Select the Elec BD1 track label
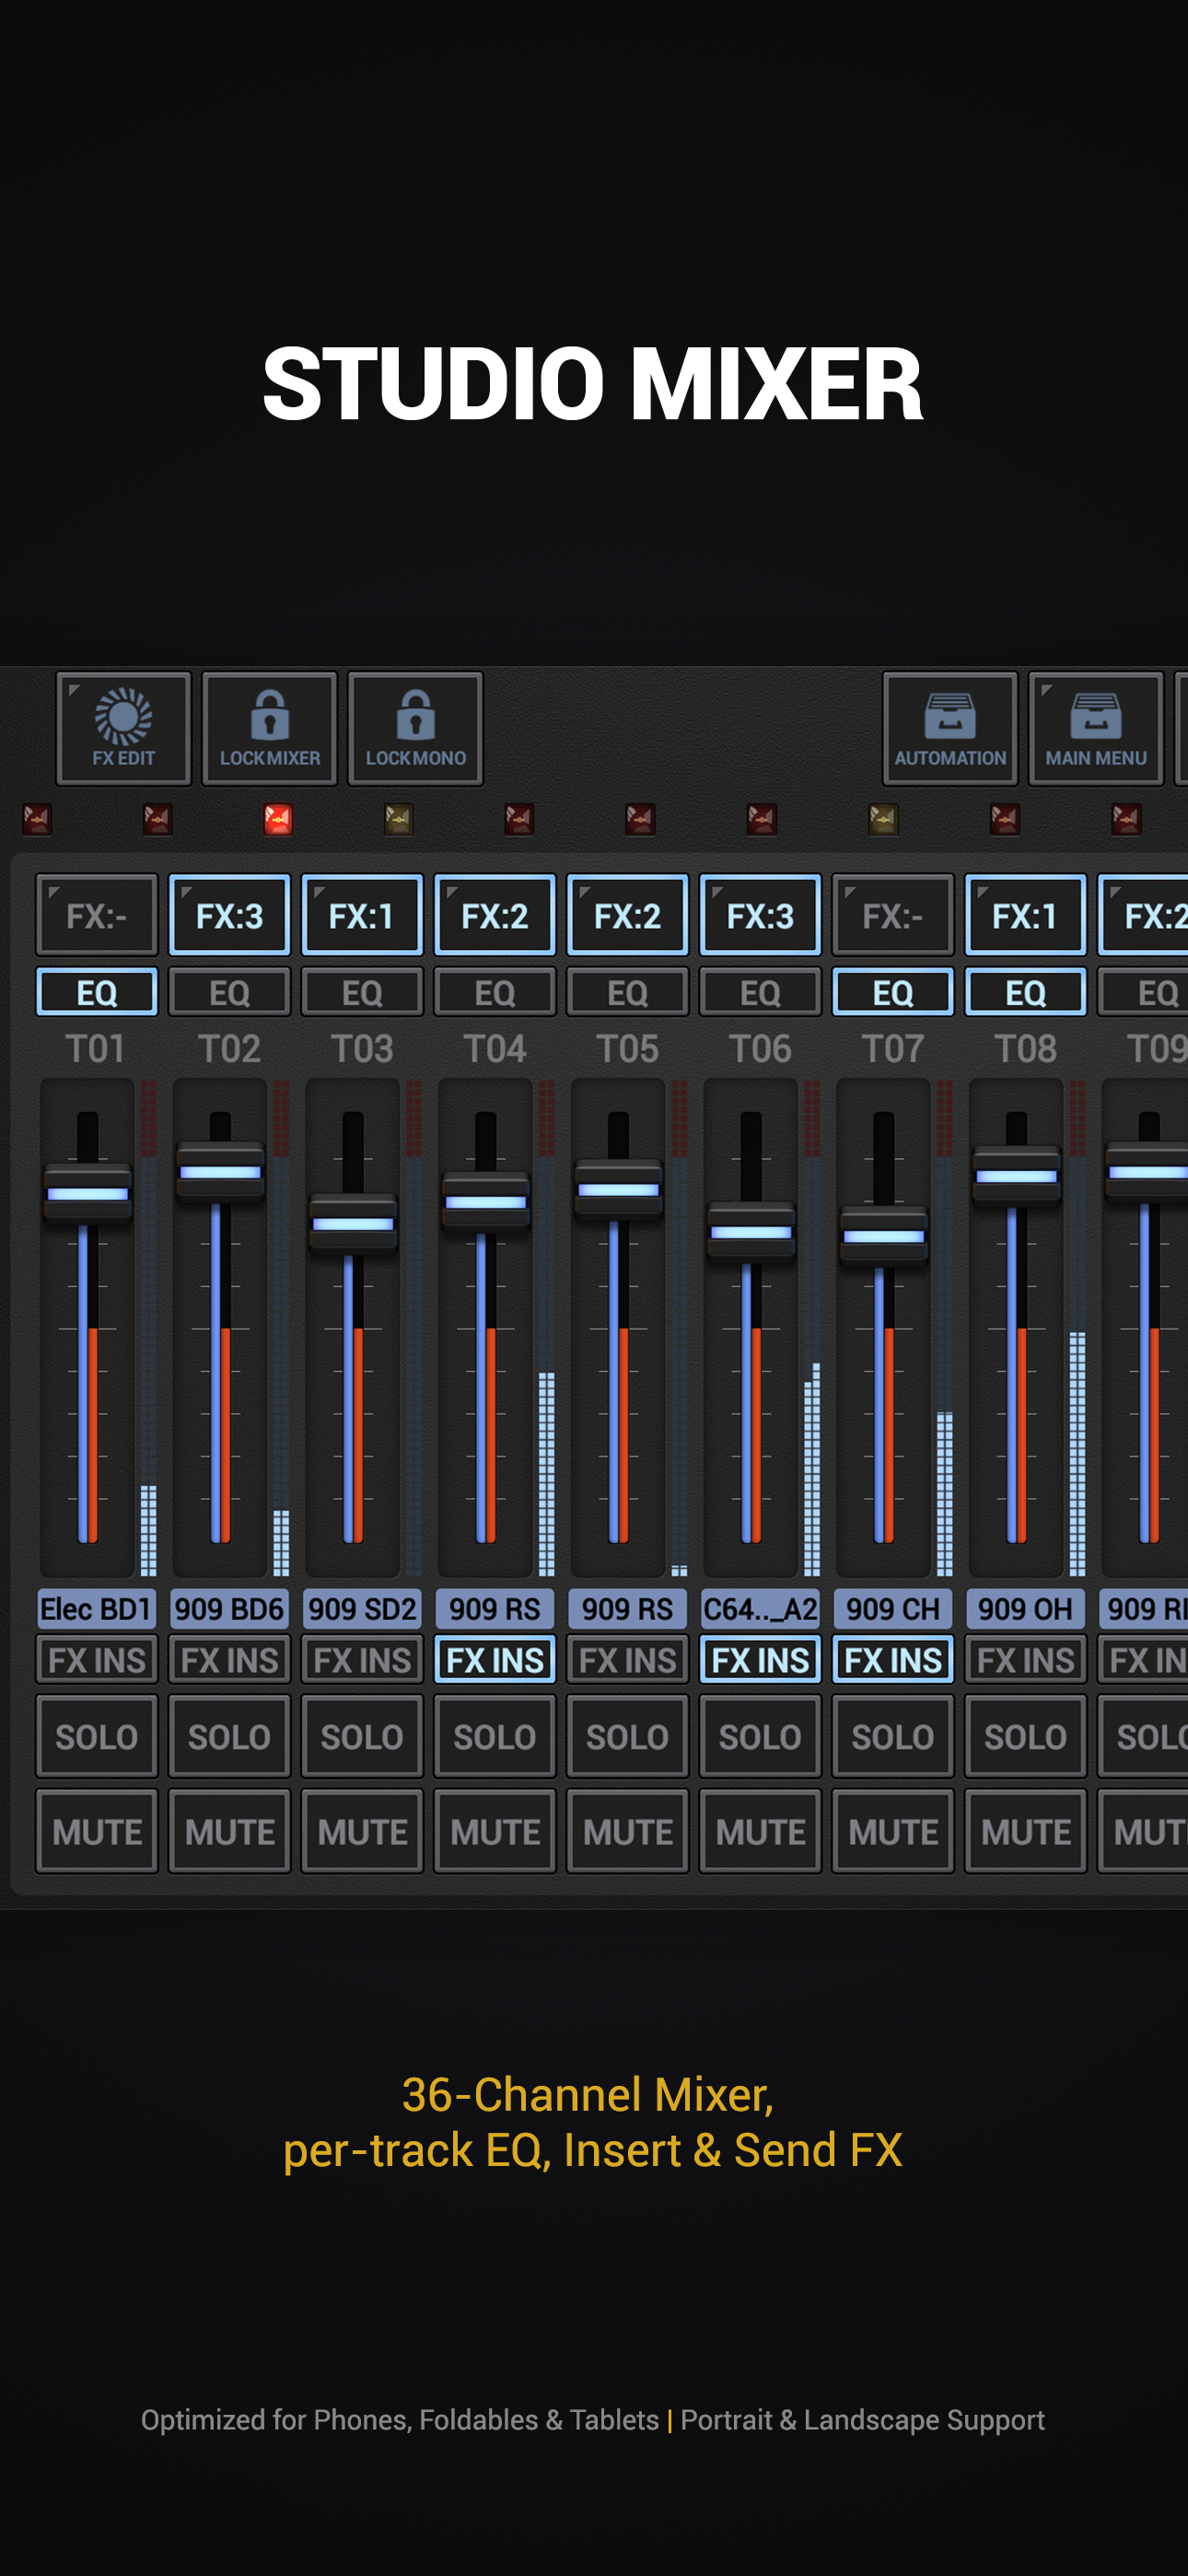 (97, 1609)
